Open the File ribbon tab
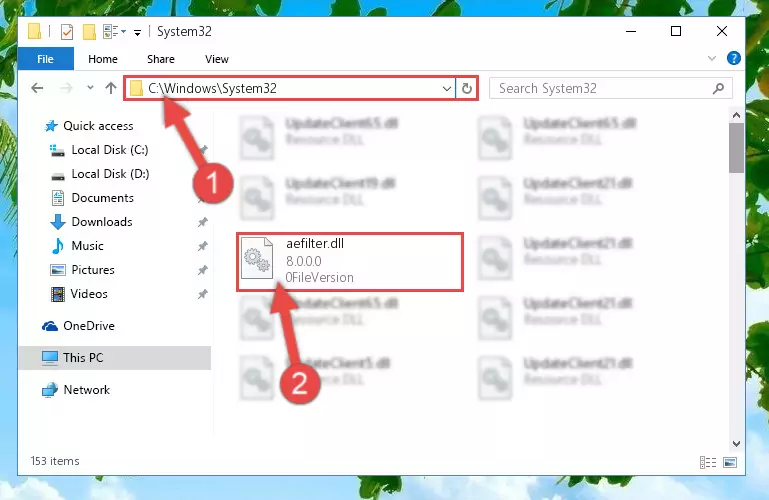769x500 pixels. pos(46,59)
